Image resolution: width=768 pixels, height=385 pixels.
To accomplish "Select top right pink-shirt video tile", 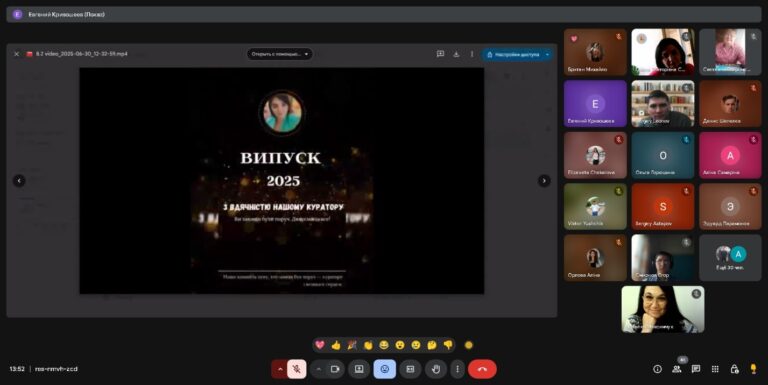I will [x=730, y=52].
